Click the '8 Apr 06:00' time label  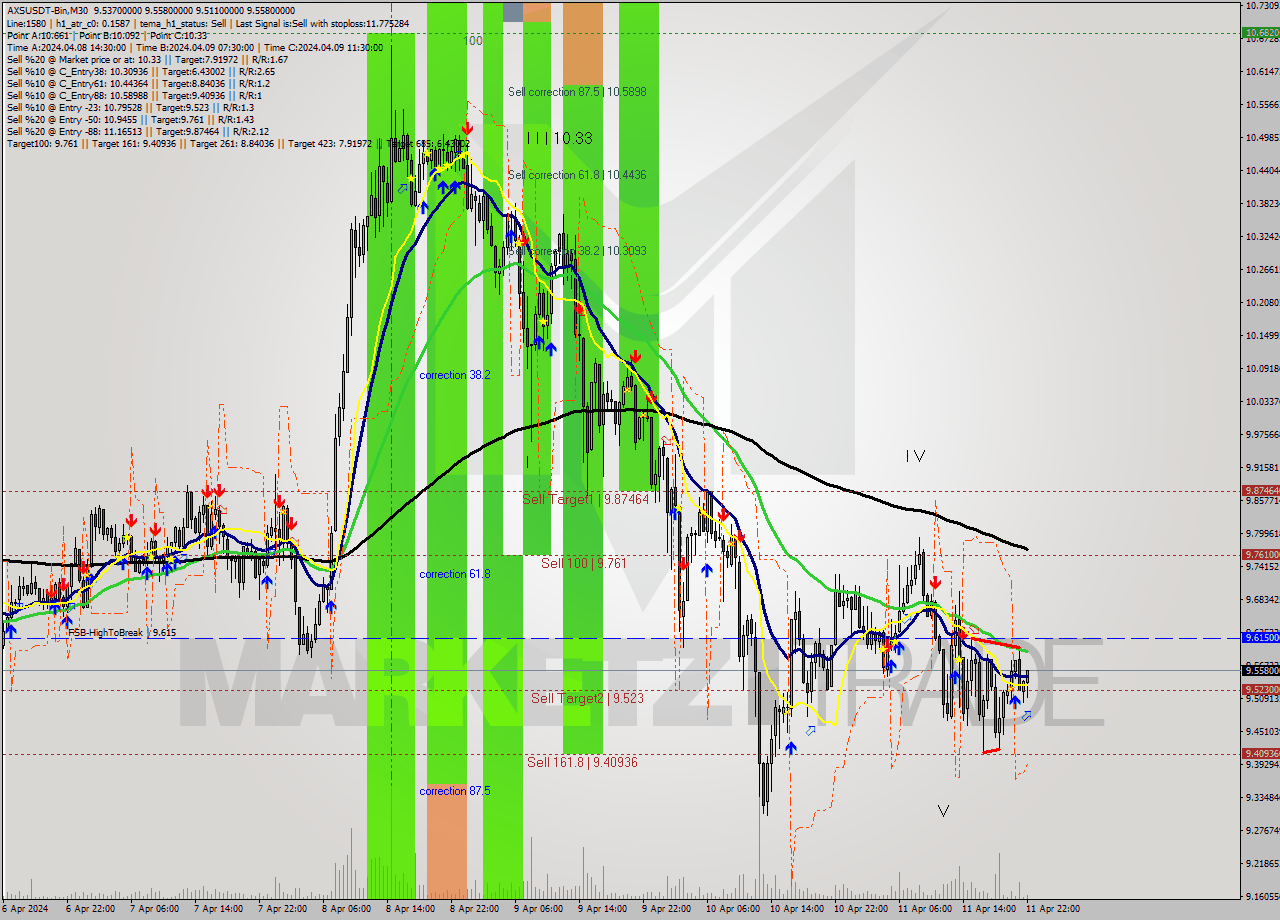346,909
